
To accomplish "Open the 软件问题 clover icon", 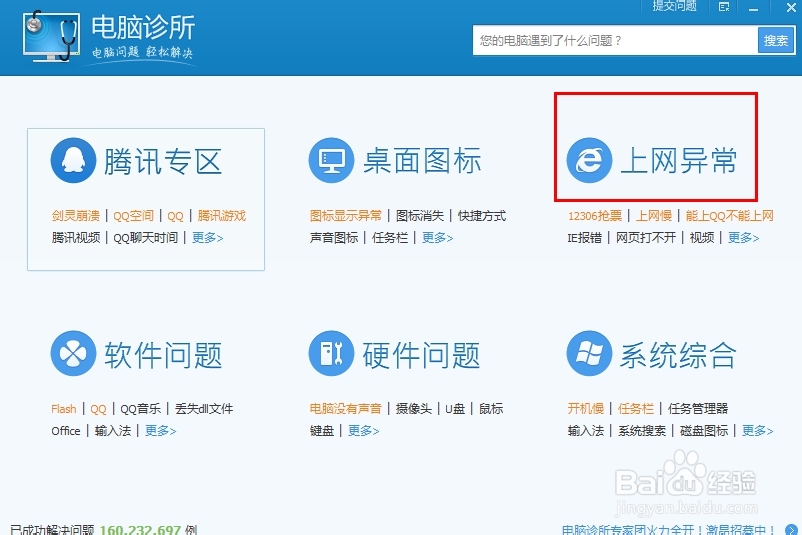I will [x=73, y=353].
